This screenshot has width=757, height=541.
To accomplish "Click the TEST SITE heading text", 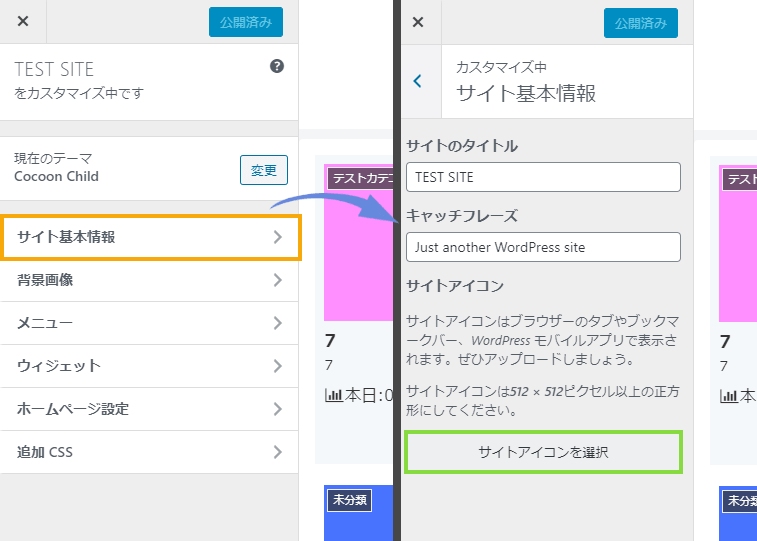I will click(x=54, y=69).
